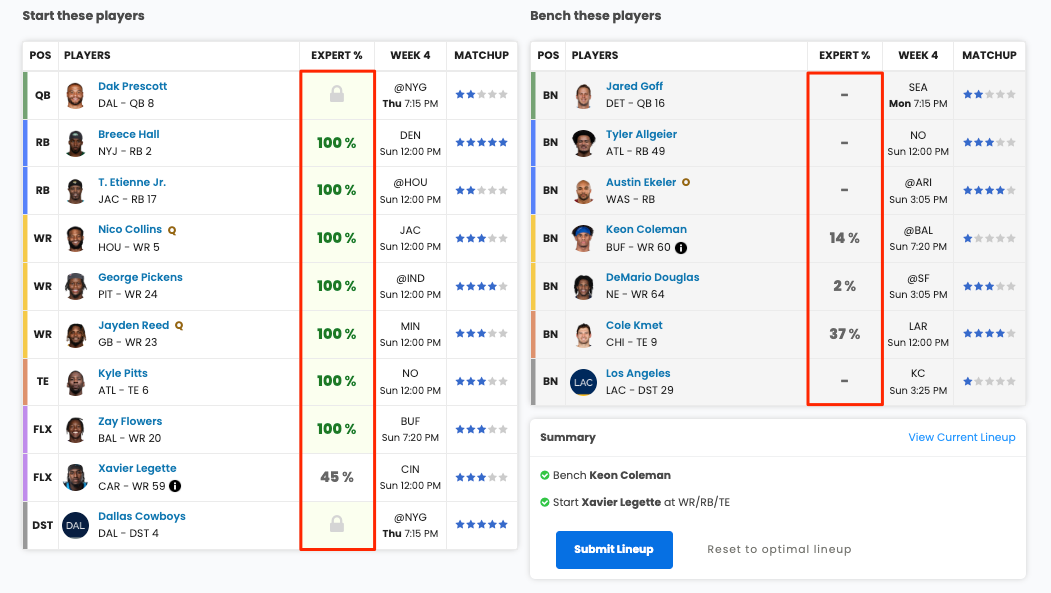Open Jared Goff's player link

pyautogui.click(x=634, y=86)
